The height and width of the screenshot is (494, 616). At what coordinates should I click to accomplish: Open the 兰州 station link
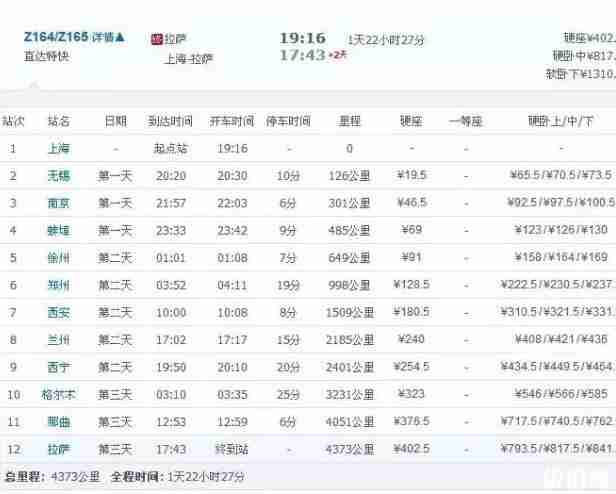[59, 340]
